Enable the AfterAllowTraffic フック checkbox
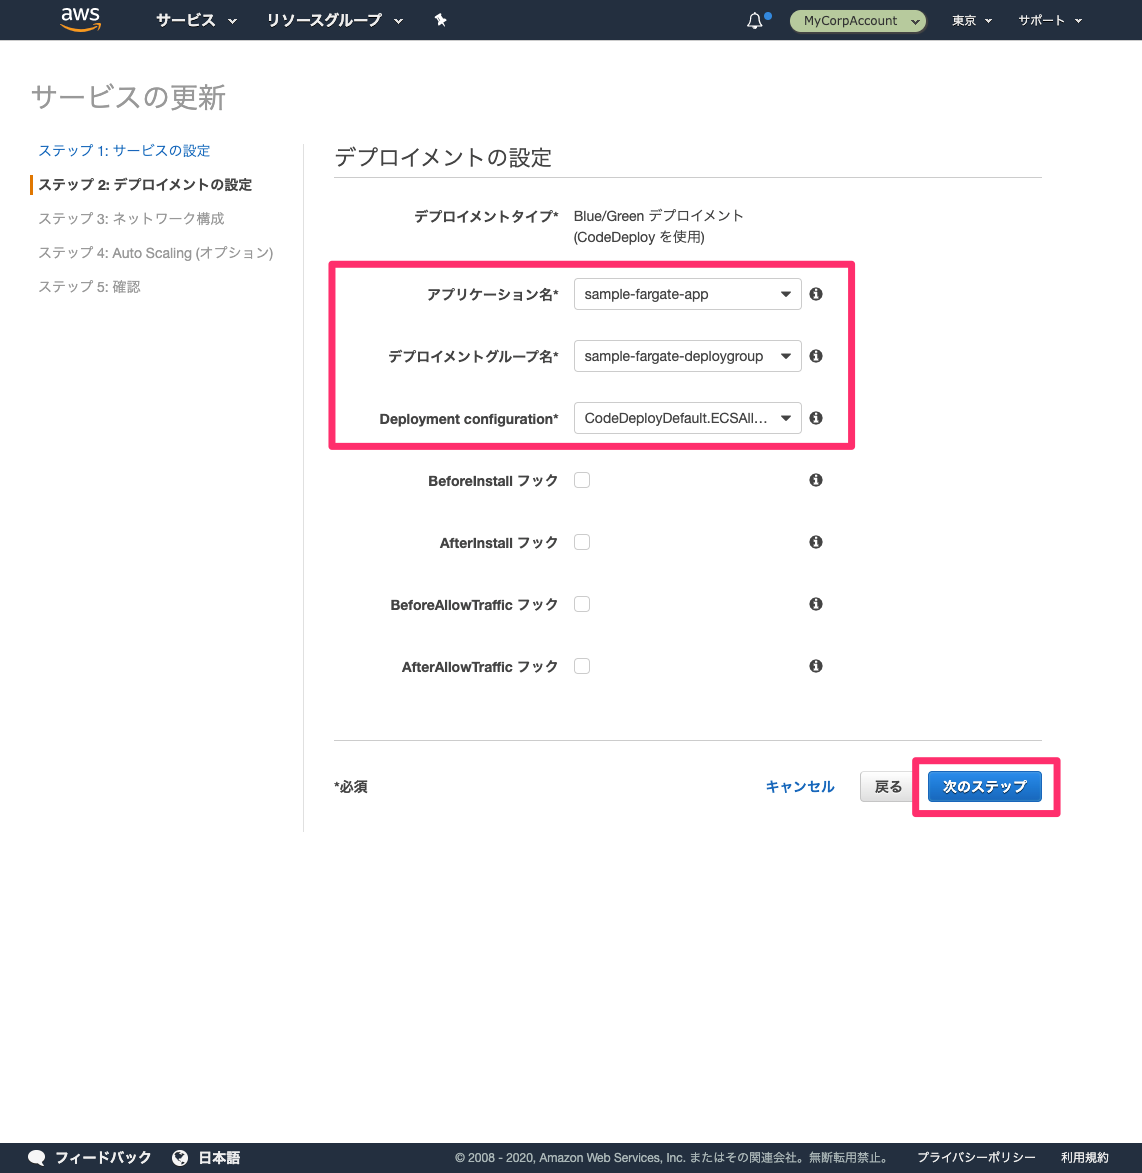Viewport: 1142px width, 1173px height. [x=582, y=665]
